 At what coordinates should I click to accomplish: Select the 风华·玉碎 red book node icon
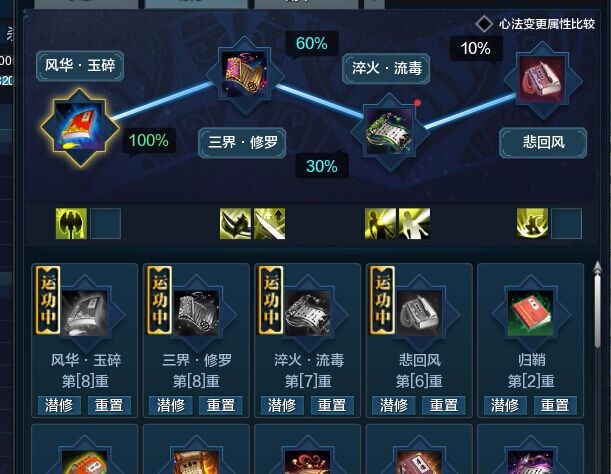point(80,127)
